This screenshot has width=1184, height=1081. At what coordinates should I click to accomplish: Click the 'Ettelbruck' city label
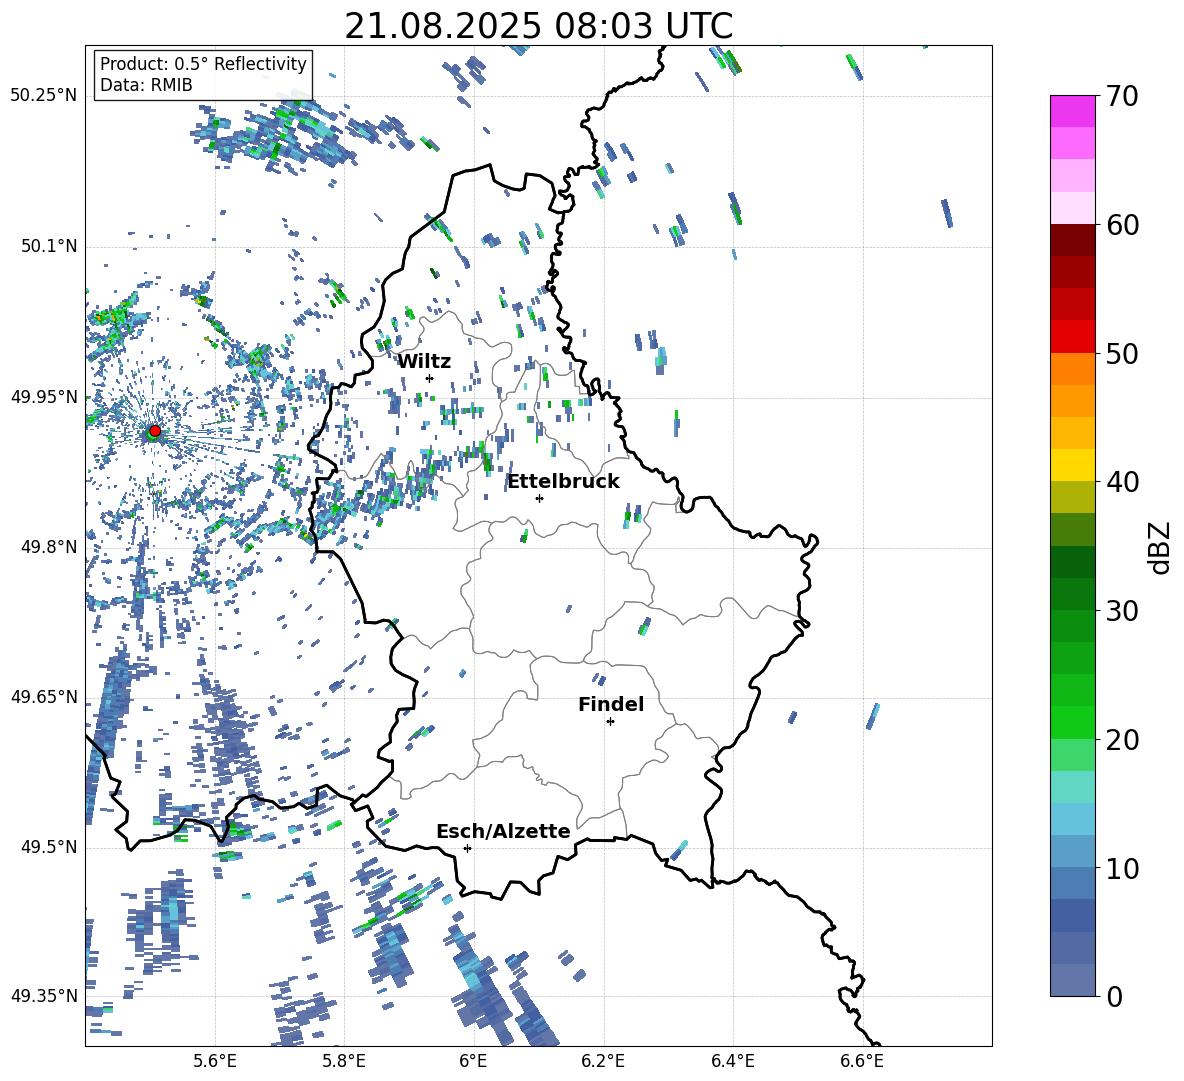pos(563,482)
